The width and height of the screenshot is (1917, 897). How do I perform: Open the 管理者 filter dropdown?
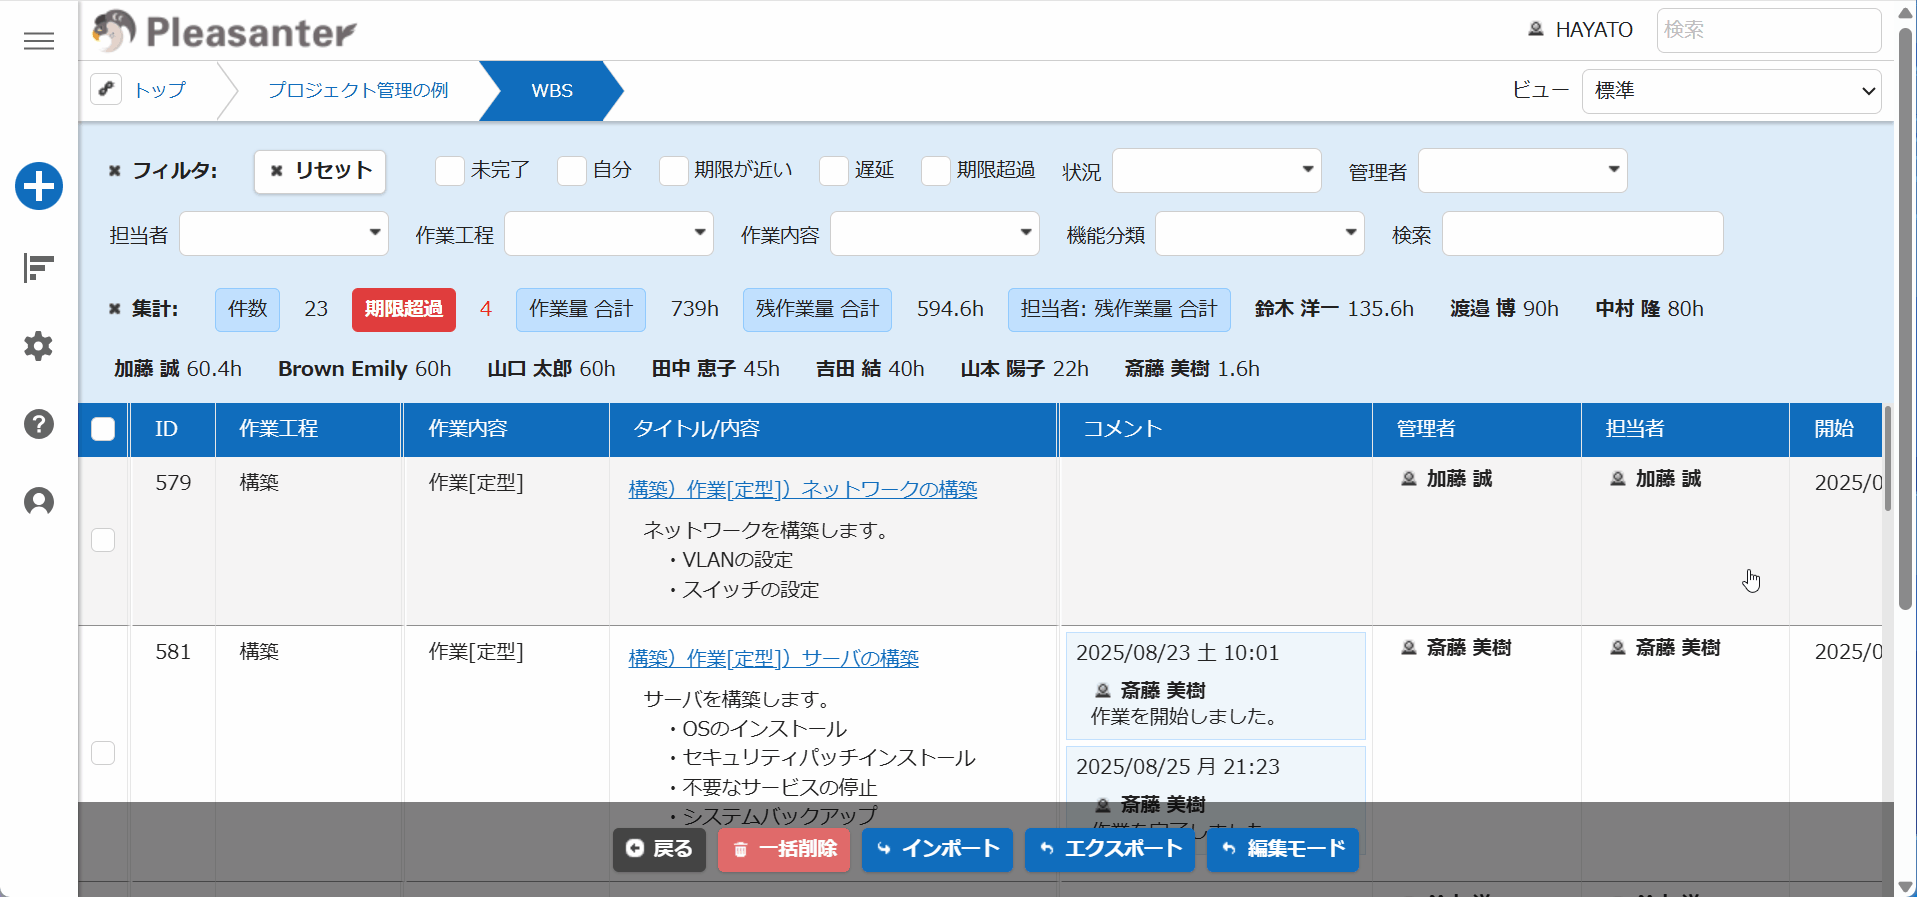1523,171
